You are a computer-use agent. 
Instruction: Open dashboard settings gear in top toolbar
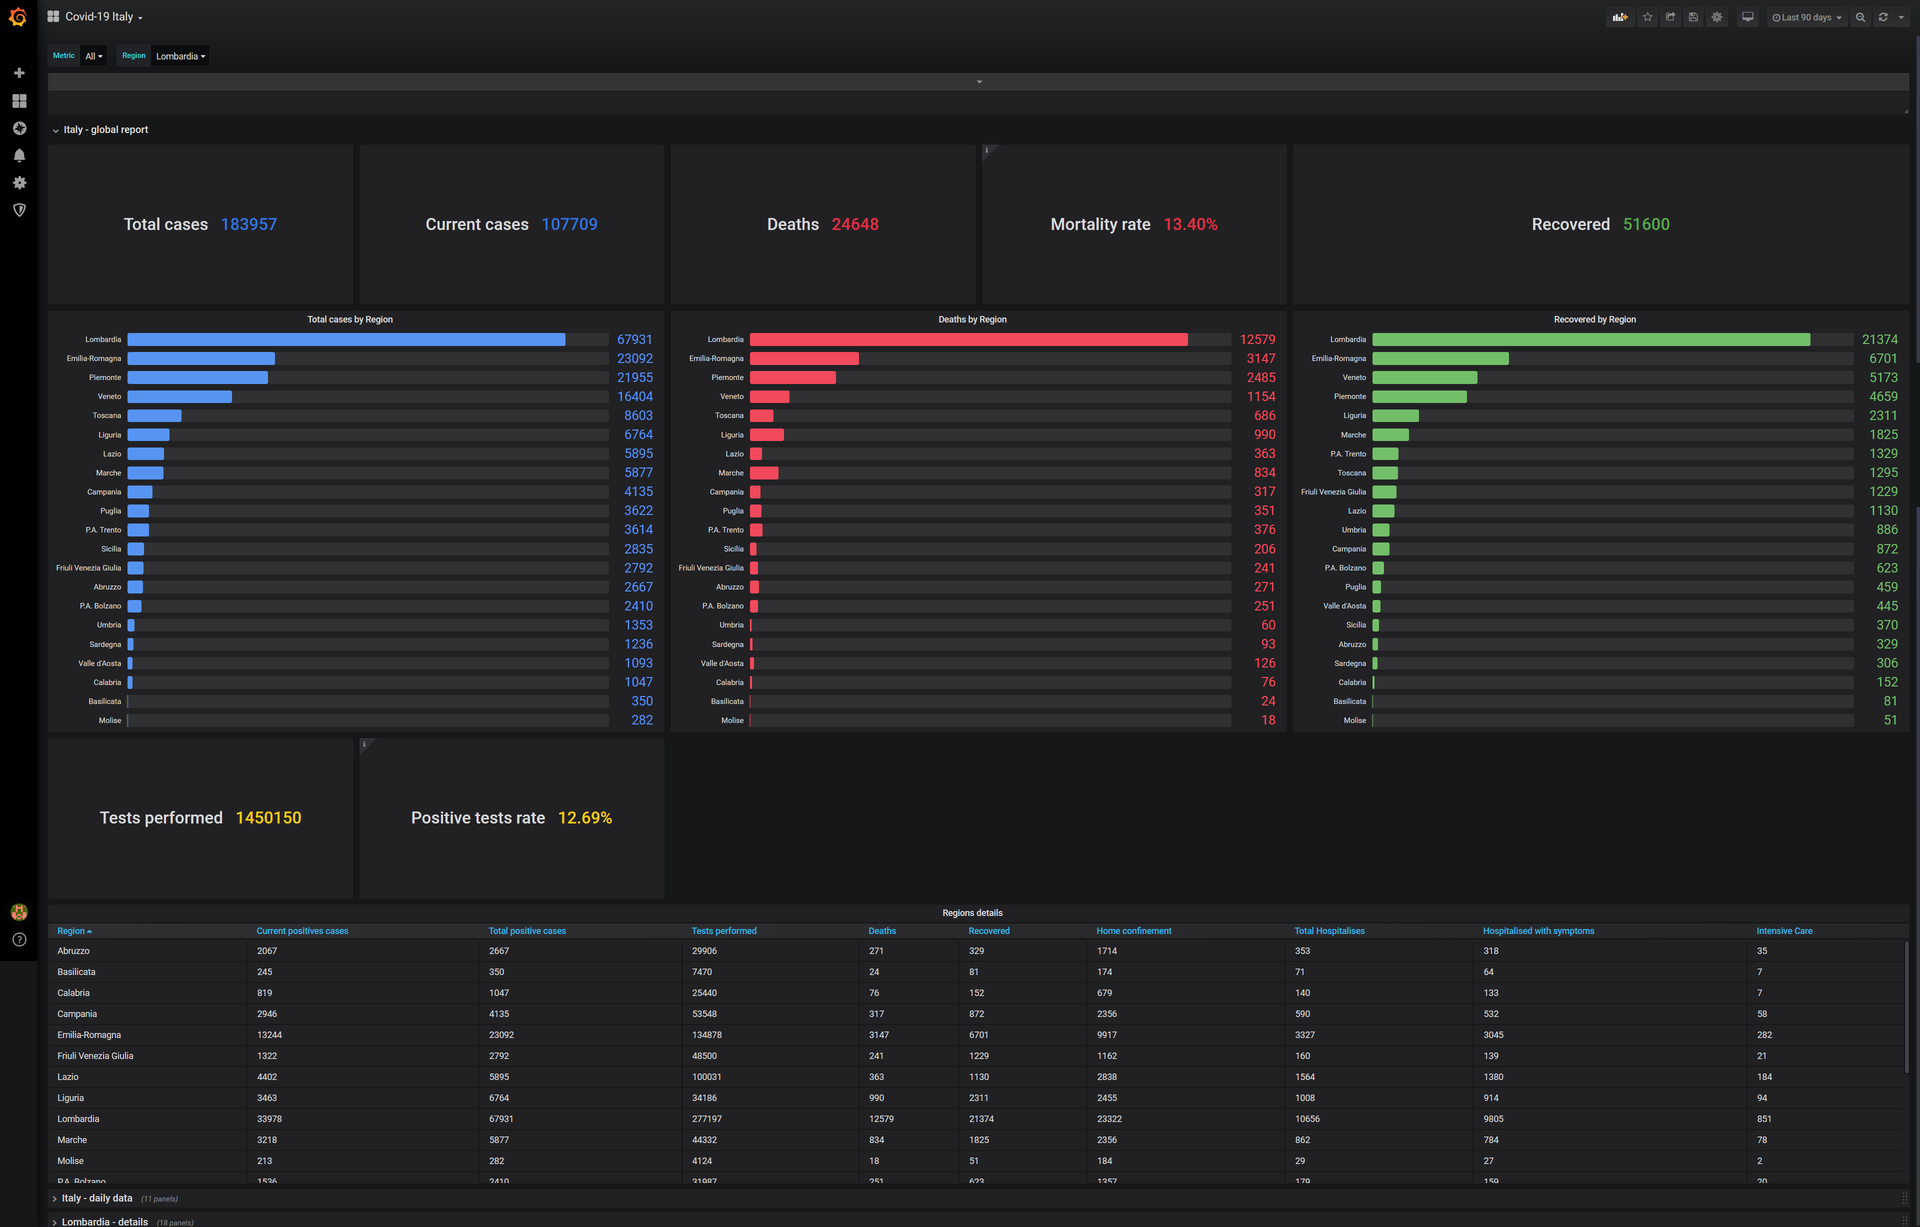coord(1717,17)
